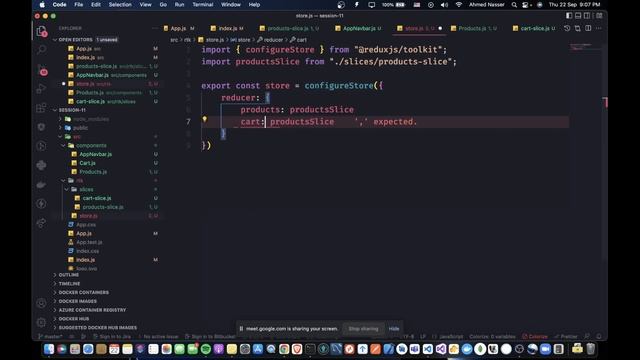The image size is (640, 360).
Task: Open the Python icon in activity bar
Action: pos(41,165)
